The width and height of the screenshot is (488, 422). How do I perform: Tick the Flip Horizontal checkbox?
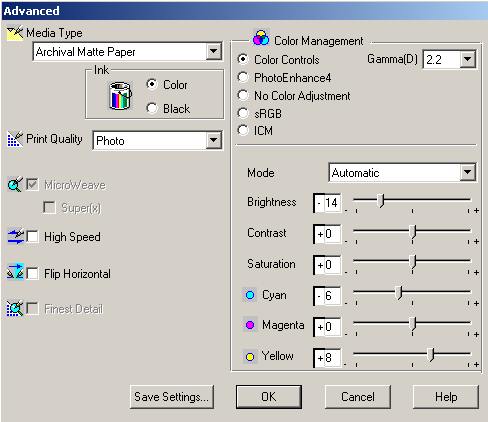pos(32,274)
